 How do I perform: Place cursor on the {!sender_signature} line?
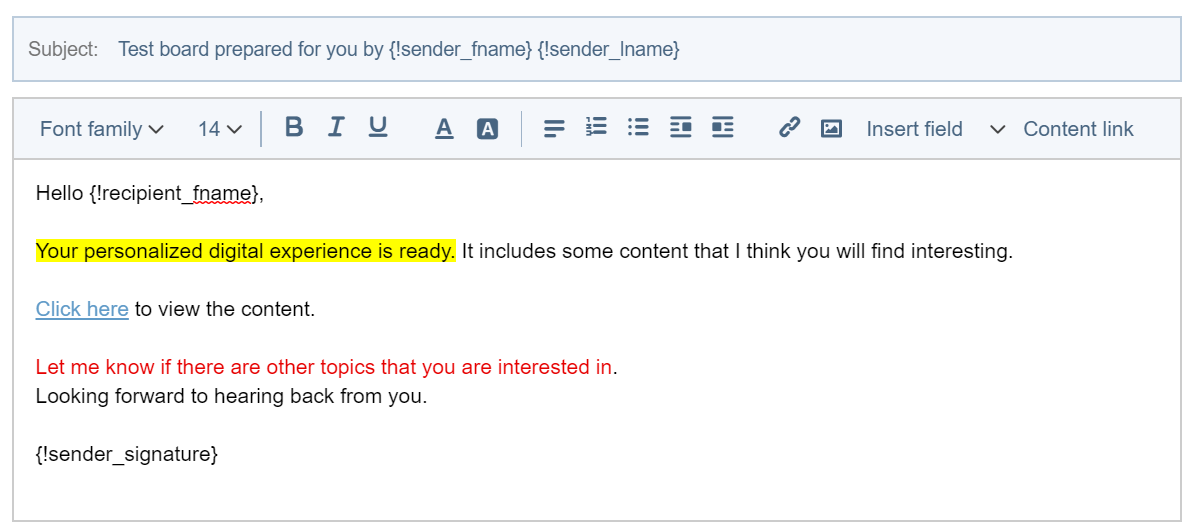(127, 454)
